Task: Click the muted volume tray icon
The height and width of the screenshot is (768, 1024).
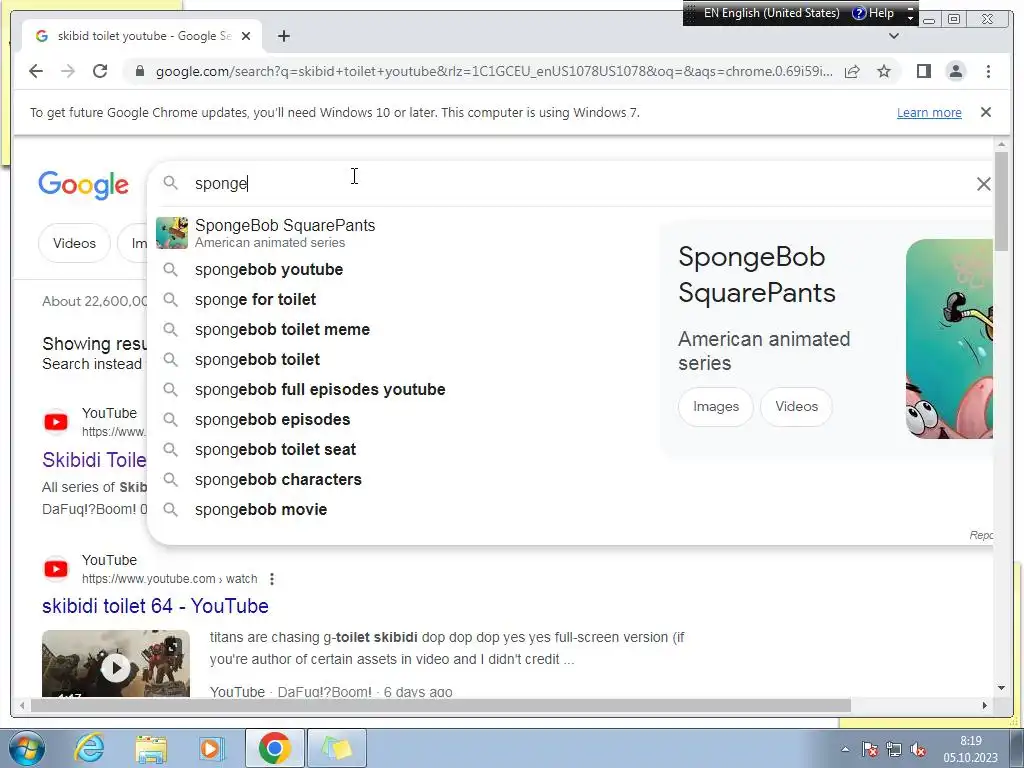Action: [918, 749]
